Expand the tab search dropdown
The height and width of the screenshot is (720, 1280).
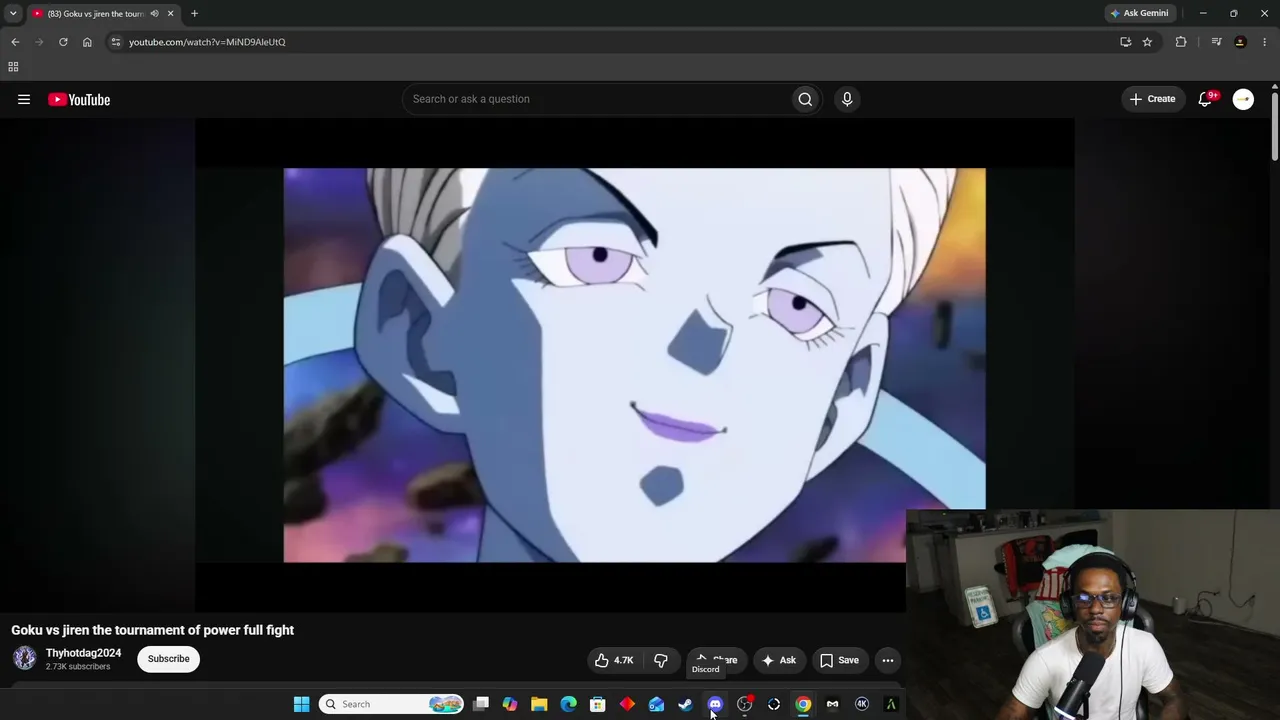(13, 14)
